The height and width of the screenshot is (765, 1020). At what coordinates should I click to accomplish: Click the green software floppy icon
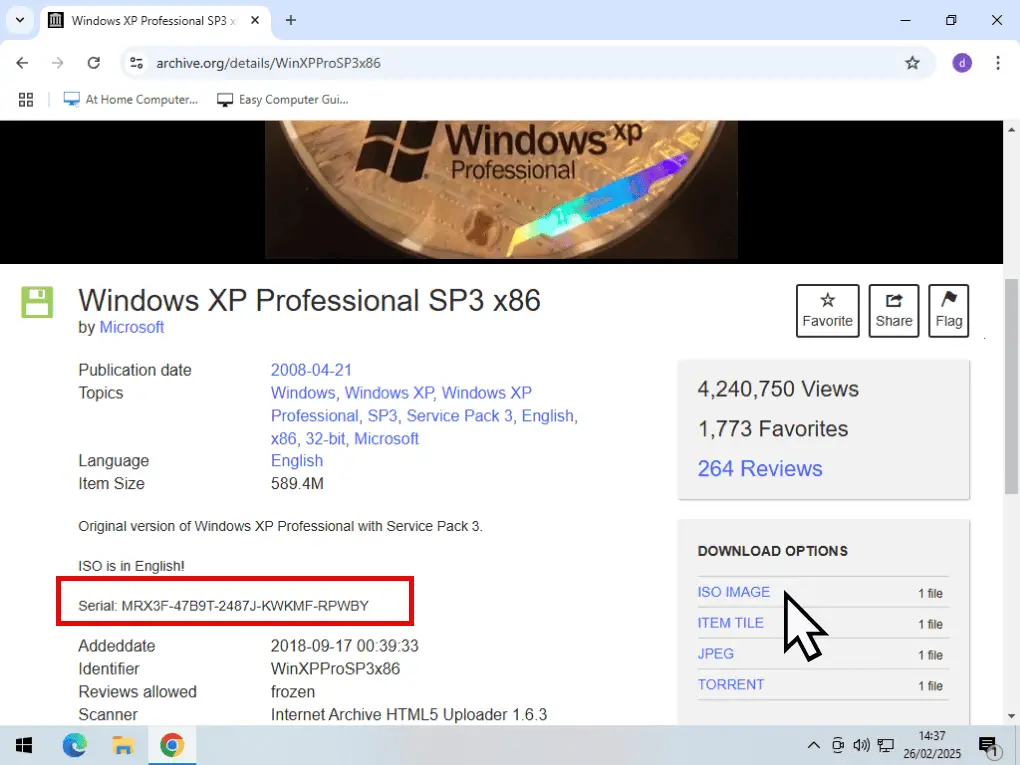tap(37, 302)
